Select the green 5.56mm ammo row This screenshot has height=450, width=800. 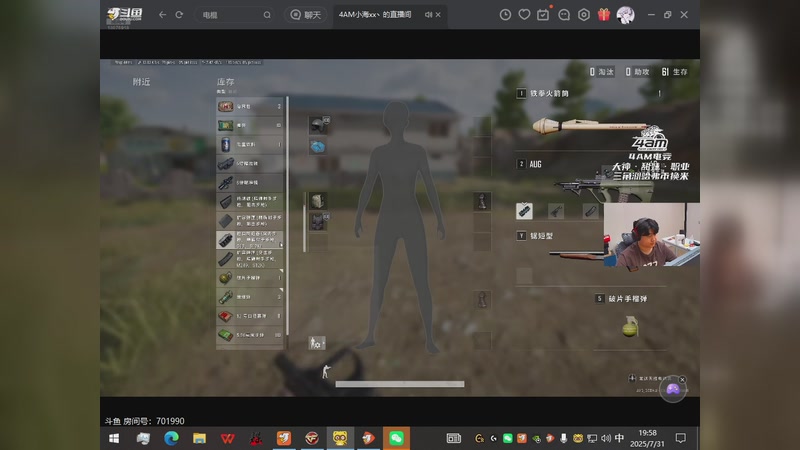[x=249, y=335]
